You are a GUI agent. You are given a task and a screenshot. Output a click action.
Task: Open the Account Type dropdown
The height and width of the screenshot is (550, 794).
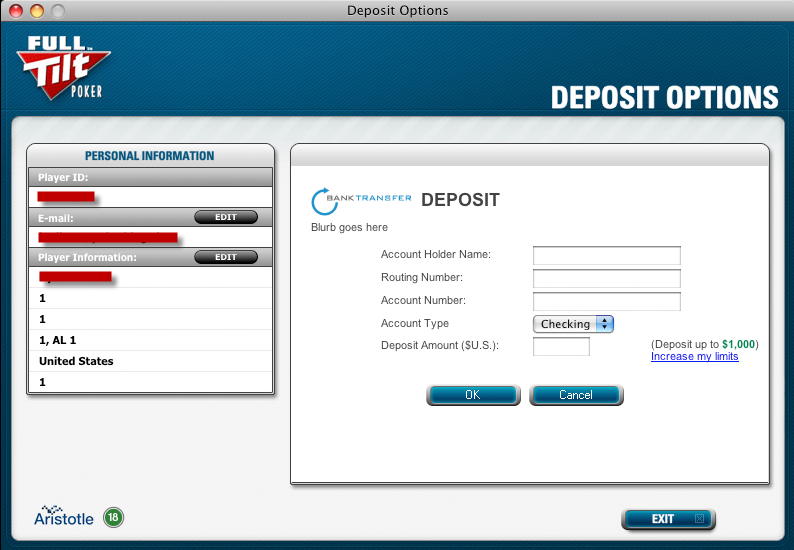pos(573,324)
